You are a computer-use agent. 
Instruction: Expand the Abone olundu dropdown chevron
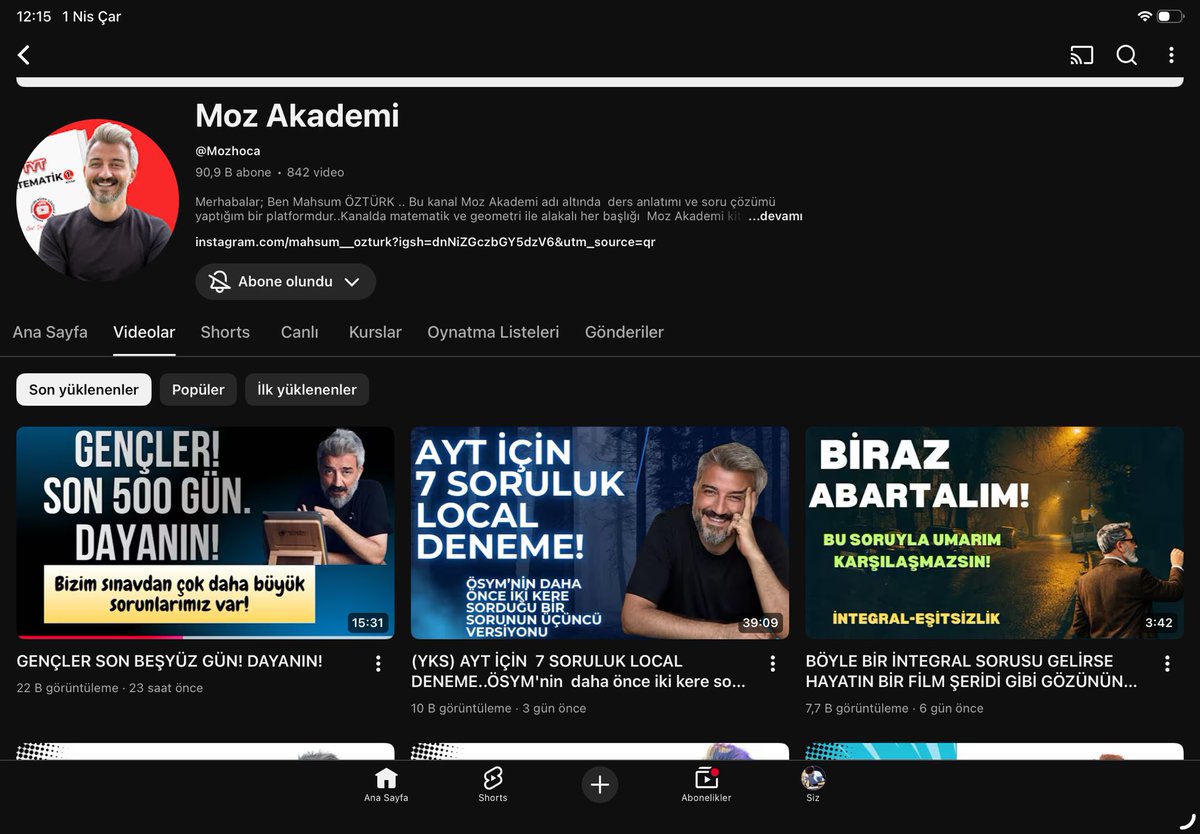tap(352, 282)
